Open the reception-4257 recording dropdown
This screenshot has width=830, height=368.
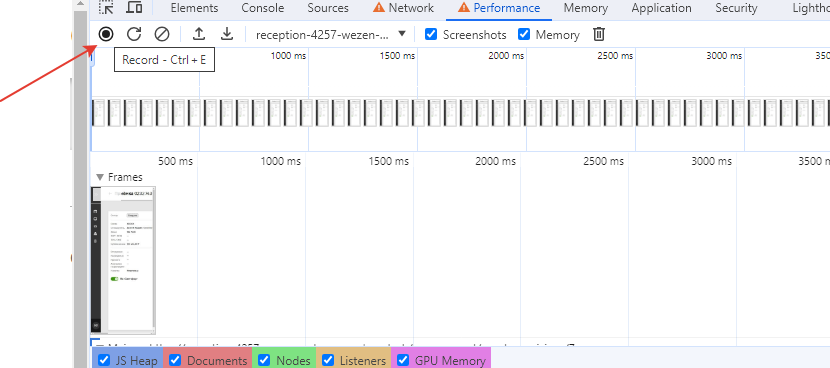point(331,35)
